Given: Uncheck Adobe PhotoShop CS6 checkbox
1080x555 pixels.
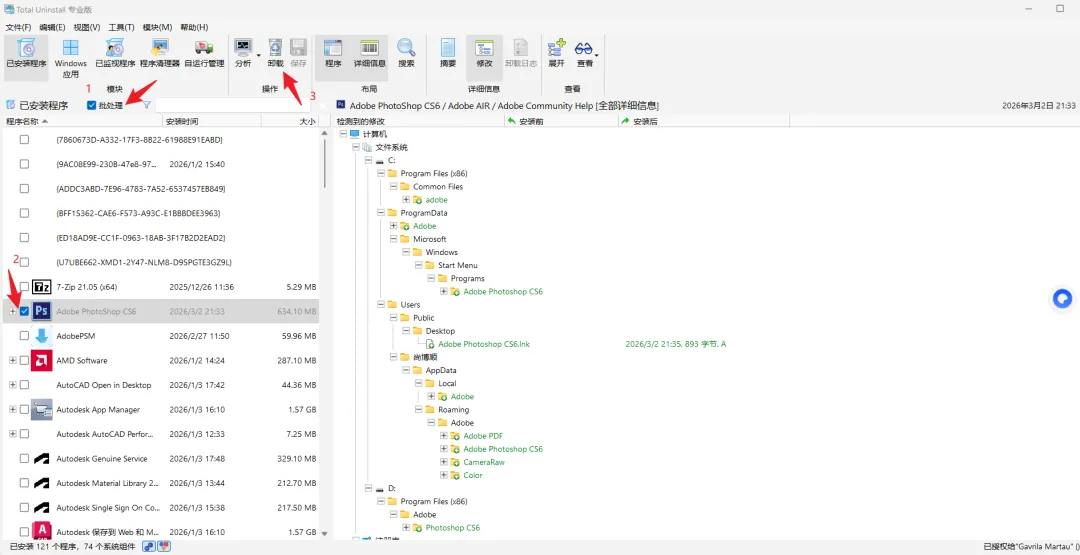Looking at the screenshot, I should [x=24, y=311].
